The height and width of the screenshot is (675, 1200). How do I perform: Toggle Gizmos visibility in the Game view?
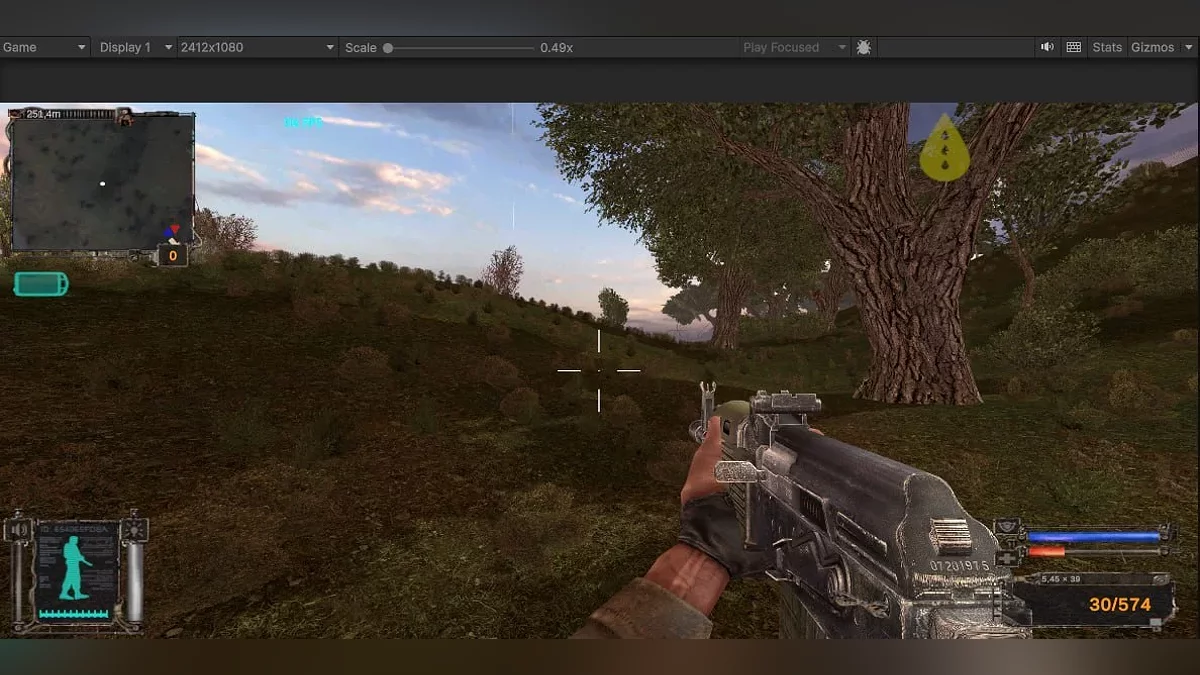pyautogui.click(x=1151, y=47)
